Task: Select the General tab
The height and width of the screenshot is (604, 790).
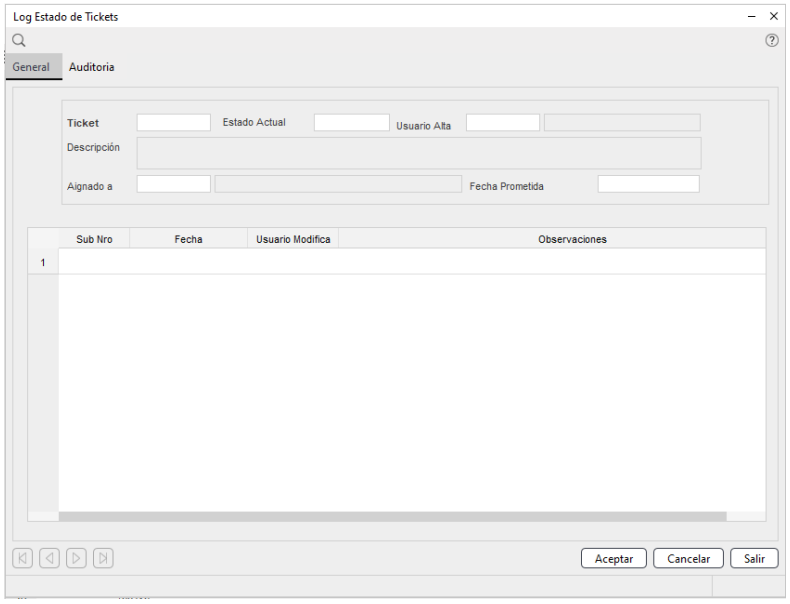Action: tap(31, 67)
